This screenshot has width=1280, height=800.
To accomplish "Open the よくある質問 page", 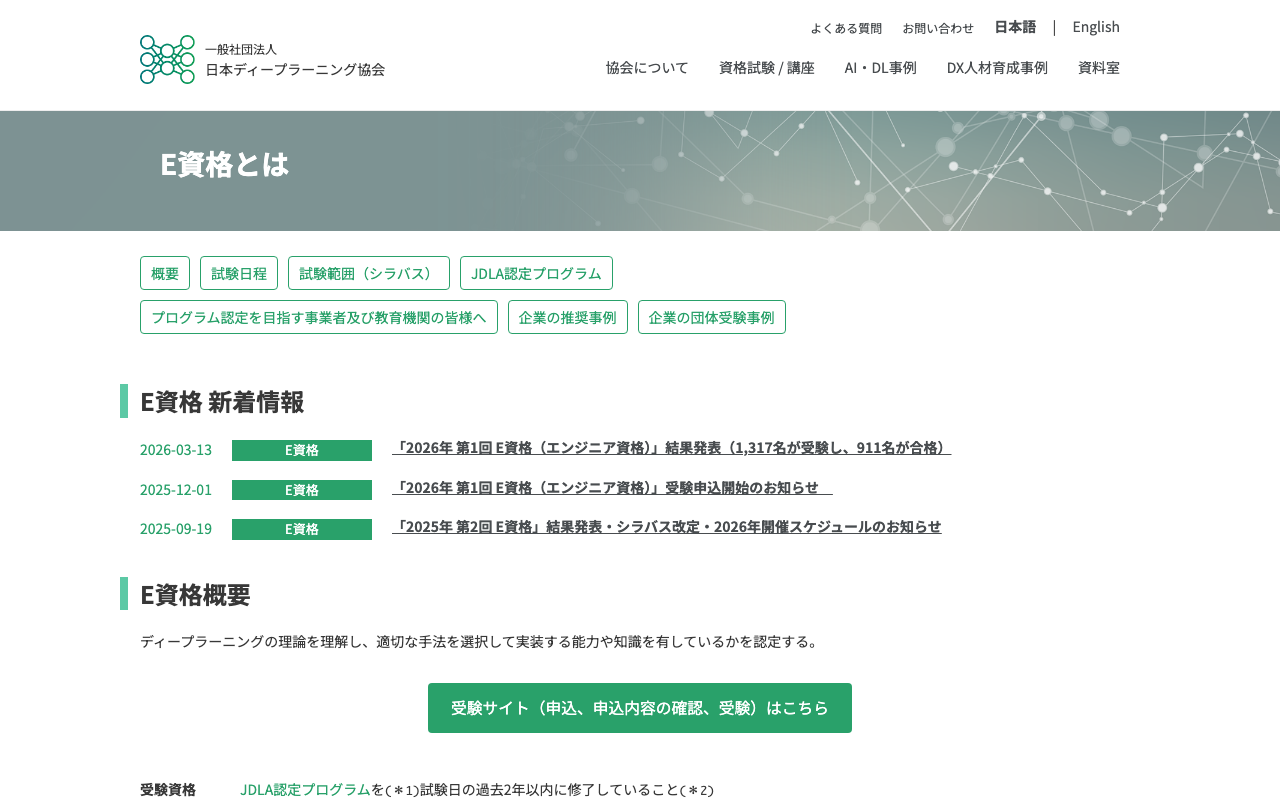I will 846,28.
